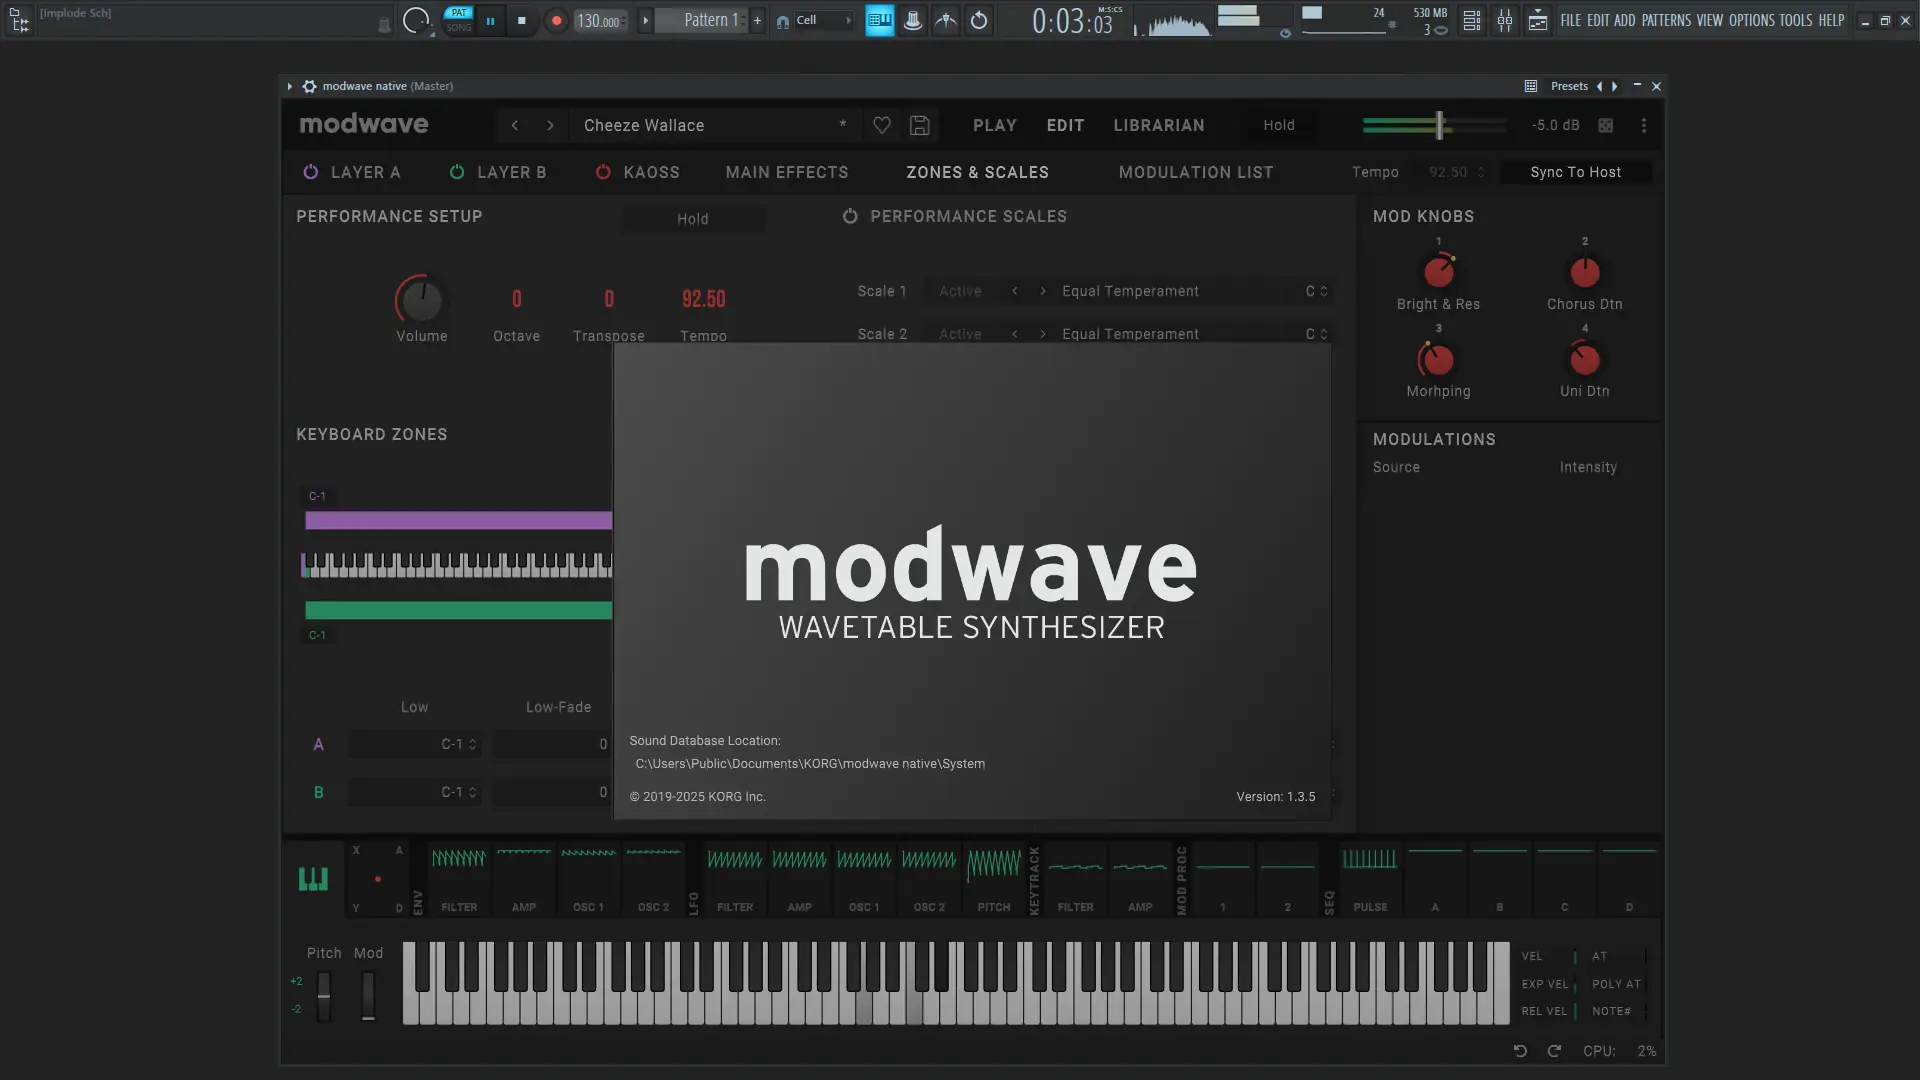Click the record button in transport
1920x1080 pixels.
pos(557,20)
